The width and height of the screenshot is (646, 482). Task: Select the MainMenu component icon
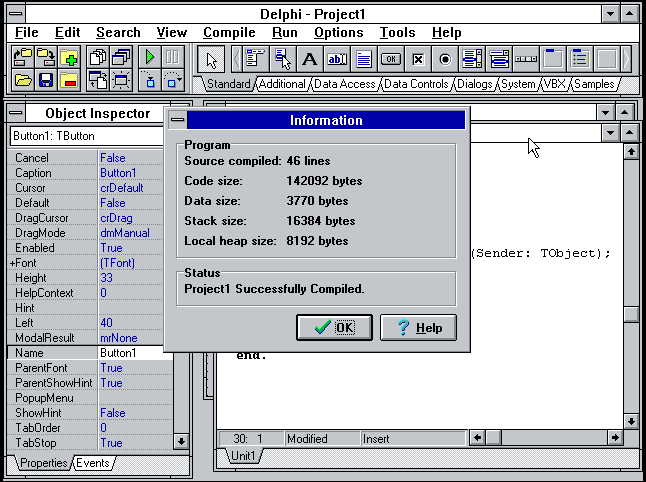tap(256, 59)
